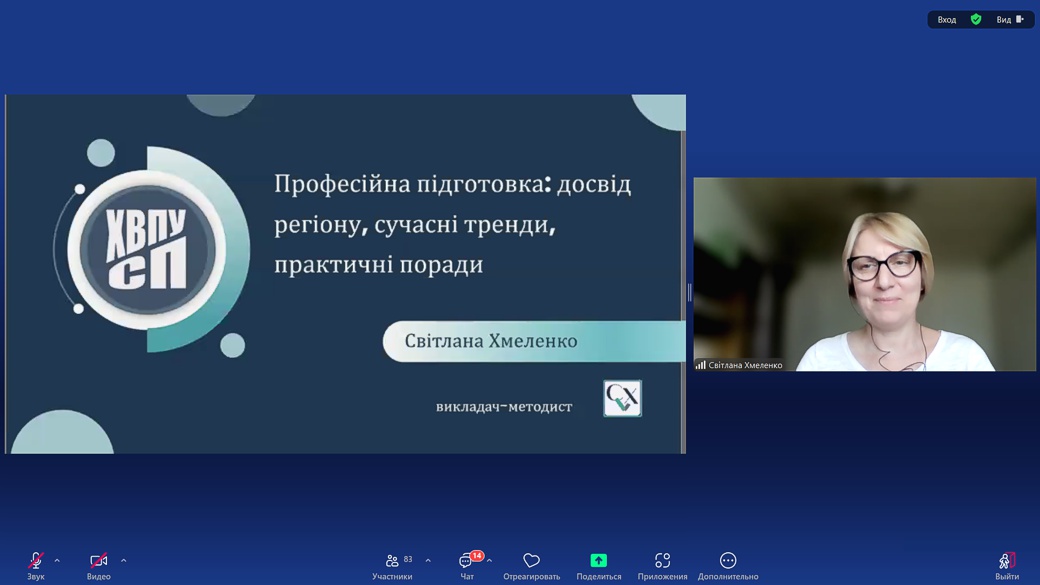Expand video options arrow next to Видео

(123, 561)
